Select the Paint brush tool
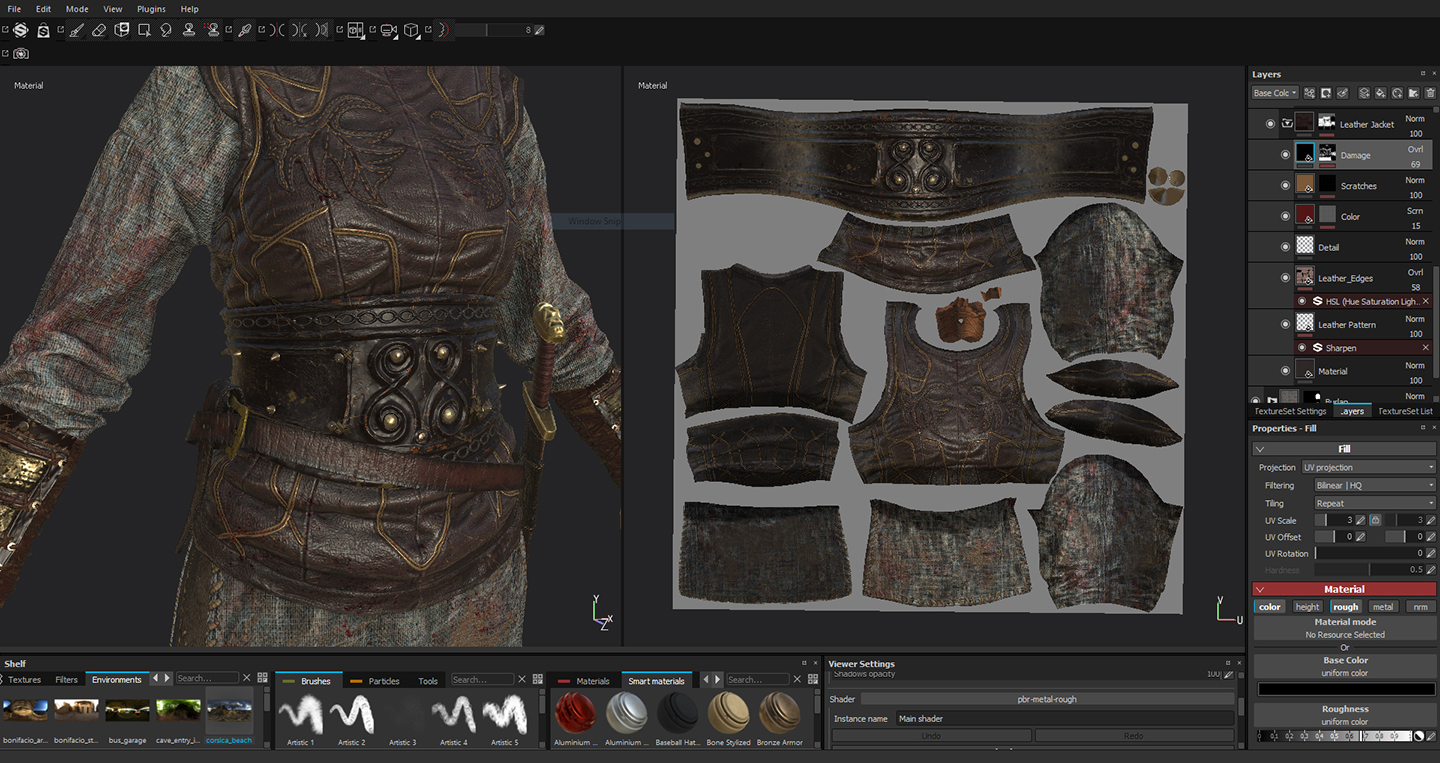The width and height of the screenshot is (1440, 763). [76, 30]
